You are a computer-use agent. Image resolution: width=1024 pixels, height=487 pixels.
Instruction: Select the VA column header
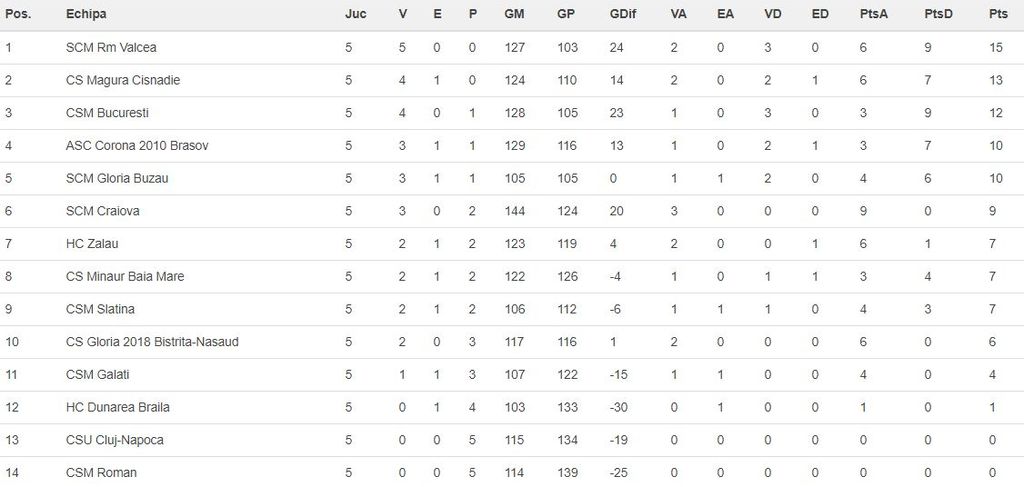[679, 14]
